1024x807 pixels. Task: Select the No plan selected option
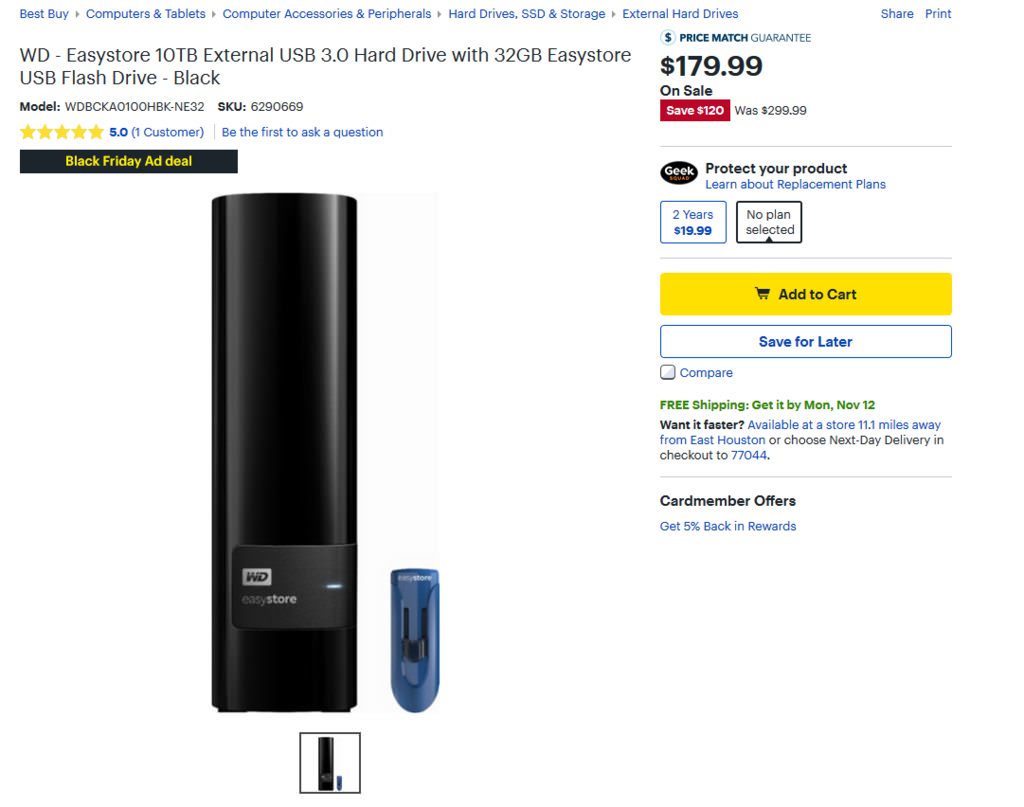point(769,222)
